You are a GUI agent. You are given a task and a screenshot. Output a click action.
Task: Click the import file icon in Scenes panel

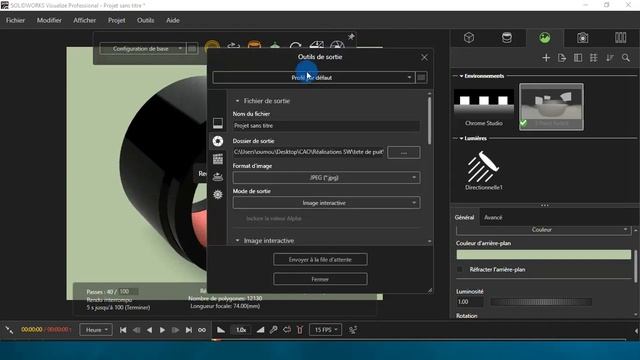click(x=562, y=58)
